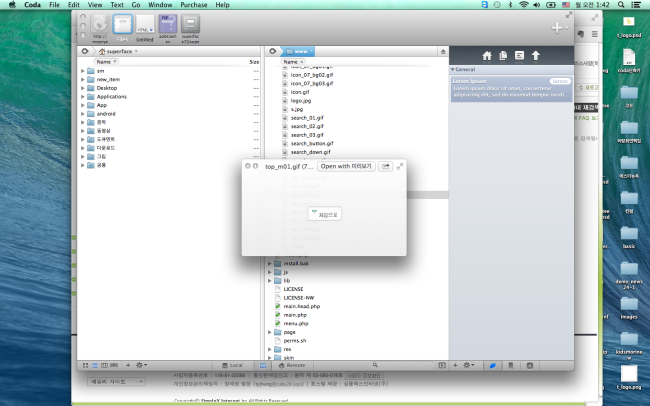Open the share button in Quick Look
This screenshot has height=406, width=650.
(385, 166)
